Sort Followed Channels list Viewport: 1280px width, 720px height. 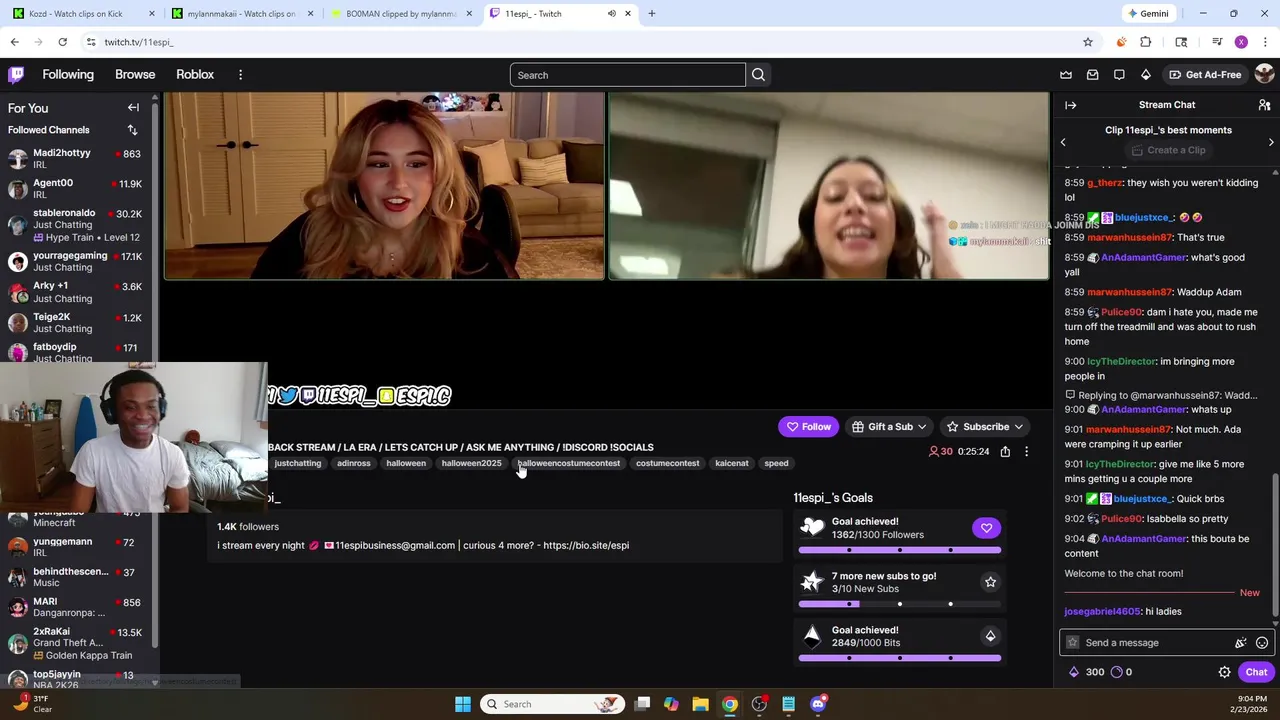(132, 130)
